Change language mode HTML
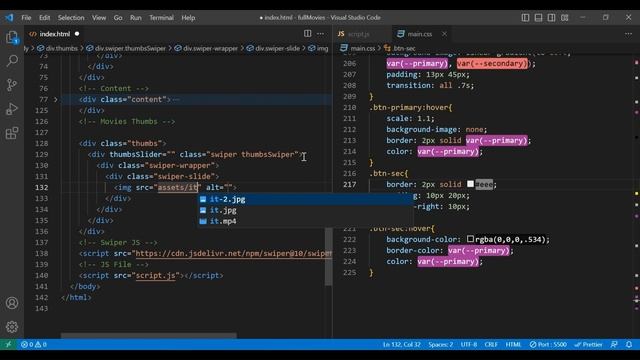Screen dimensions: 640x360 [x=513, y=344]
